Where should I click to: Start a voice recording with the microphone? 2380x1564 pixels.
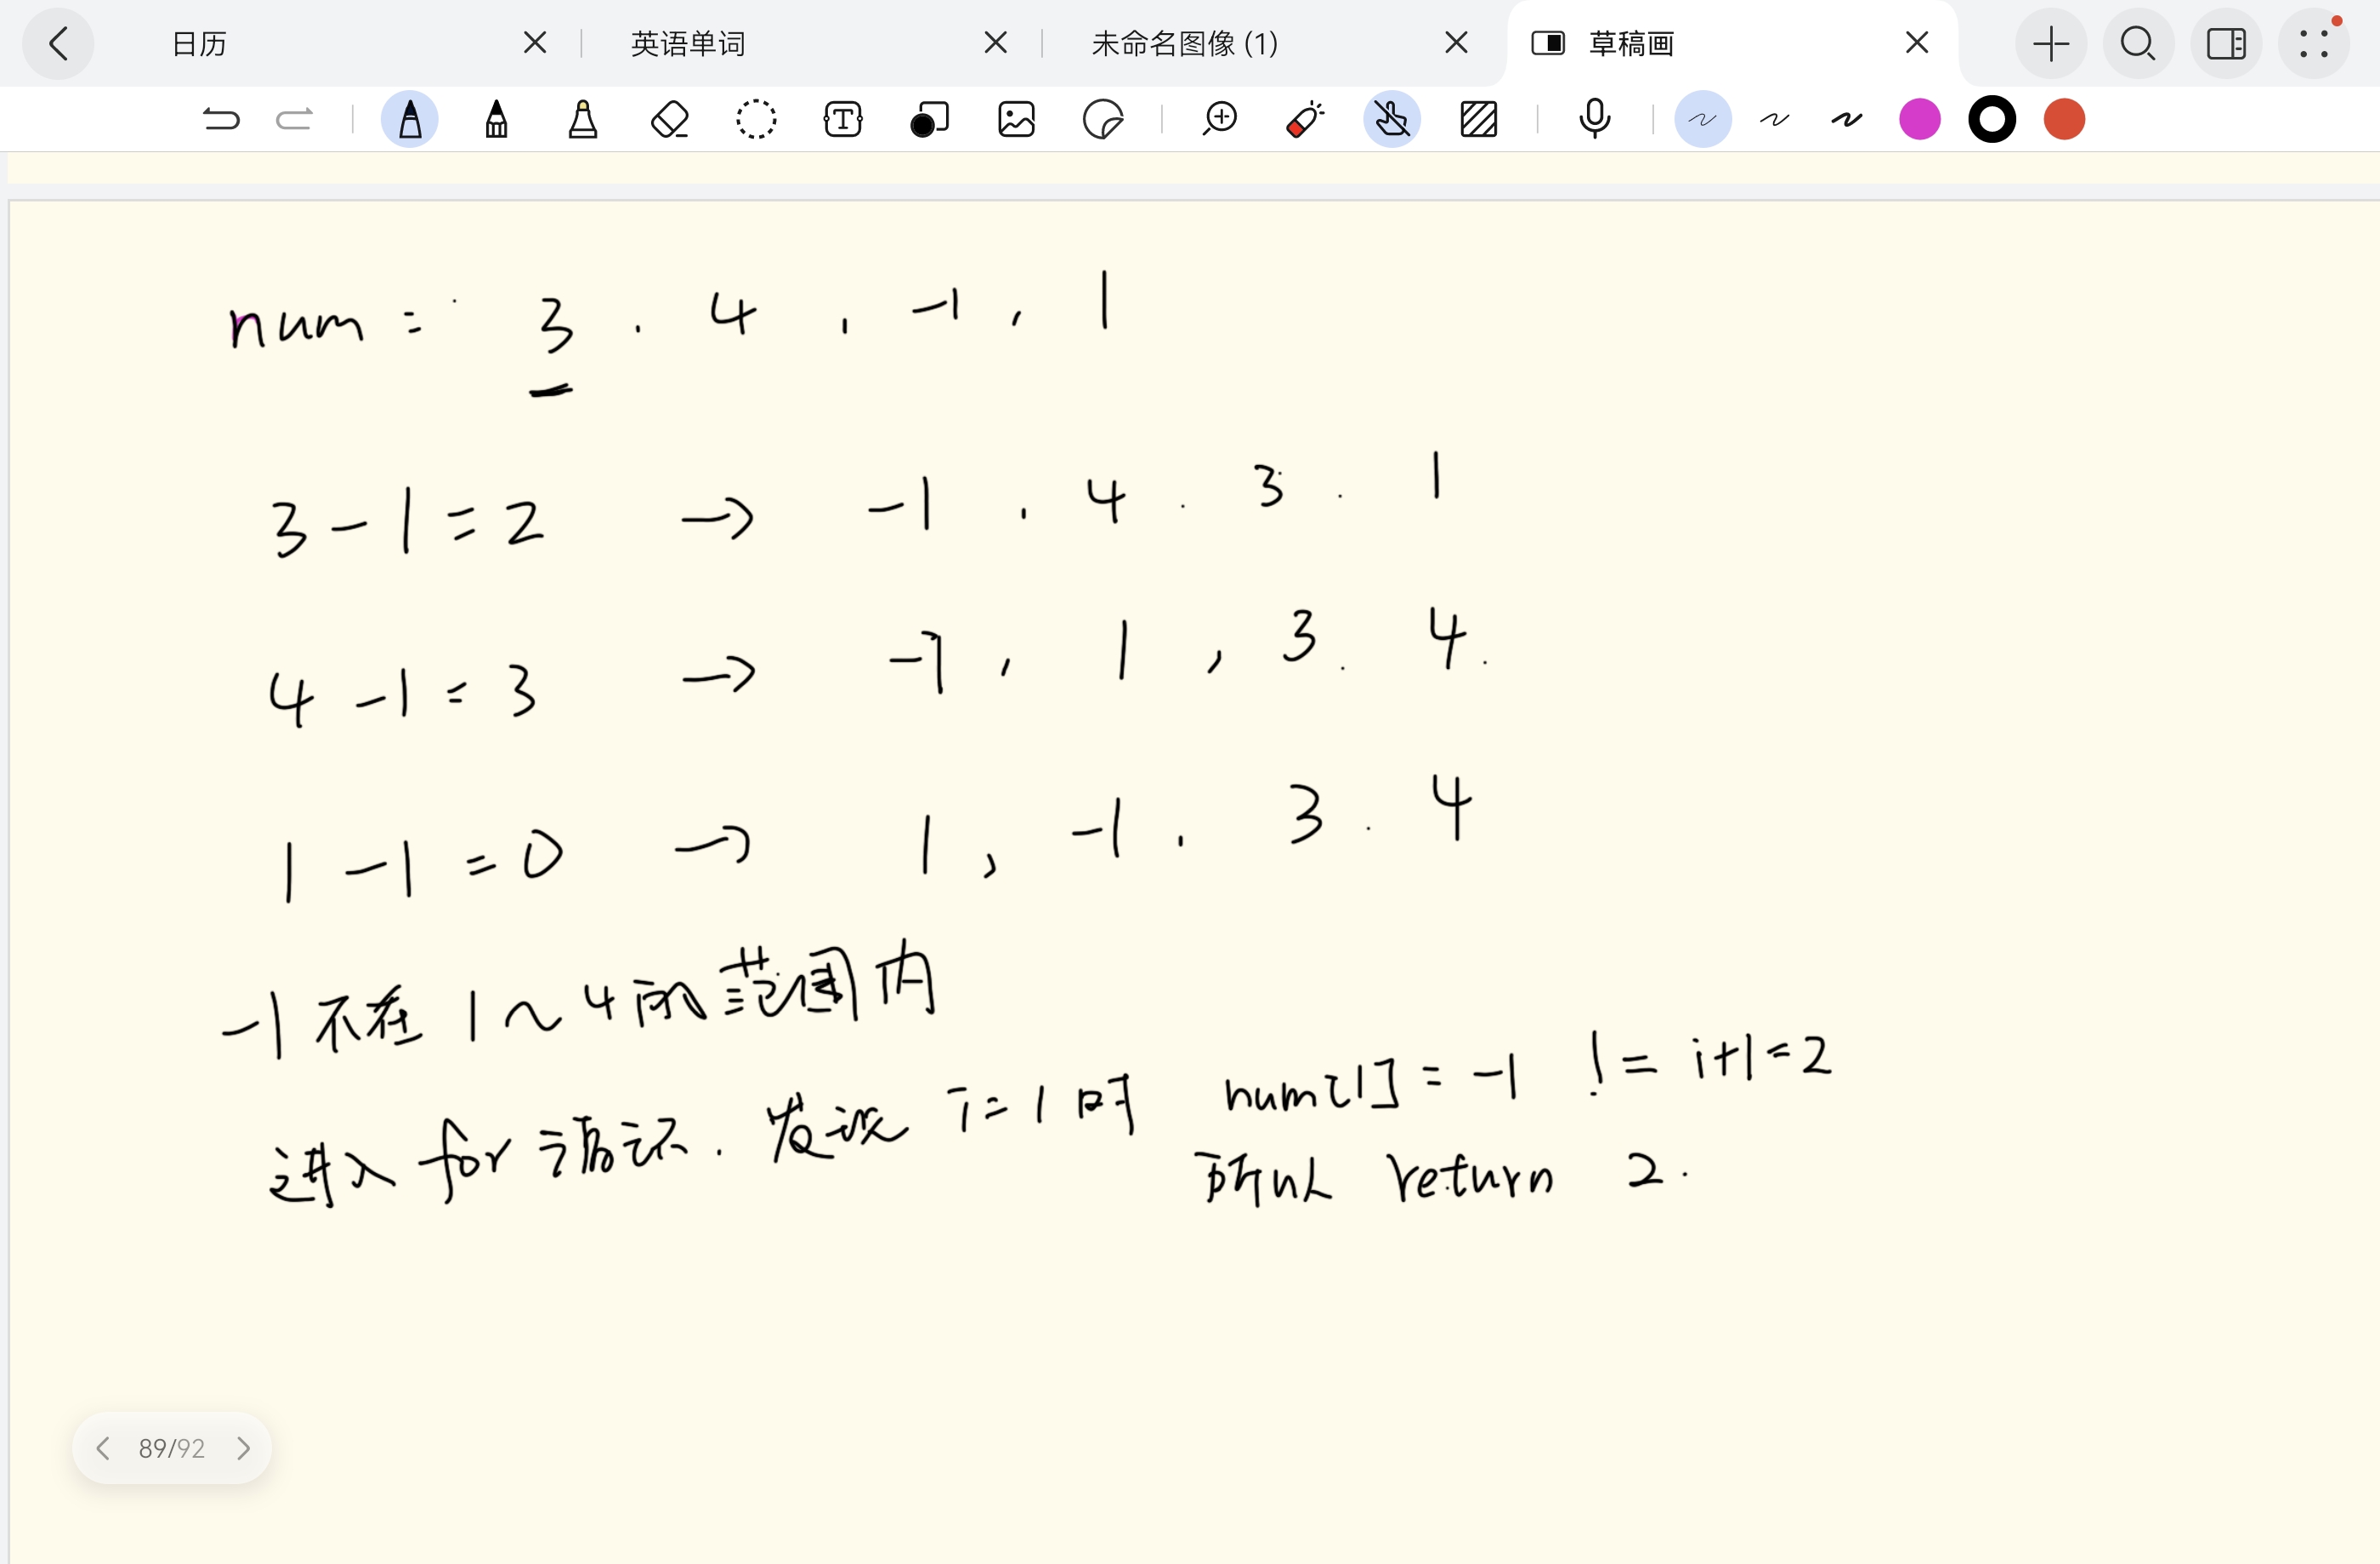tap(1594, 119)
